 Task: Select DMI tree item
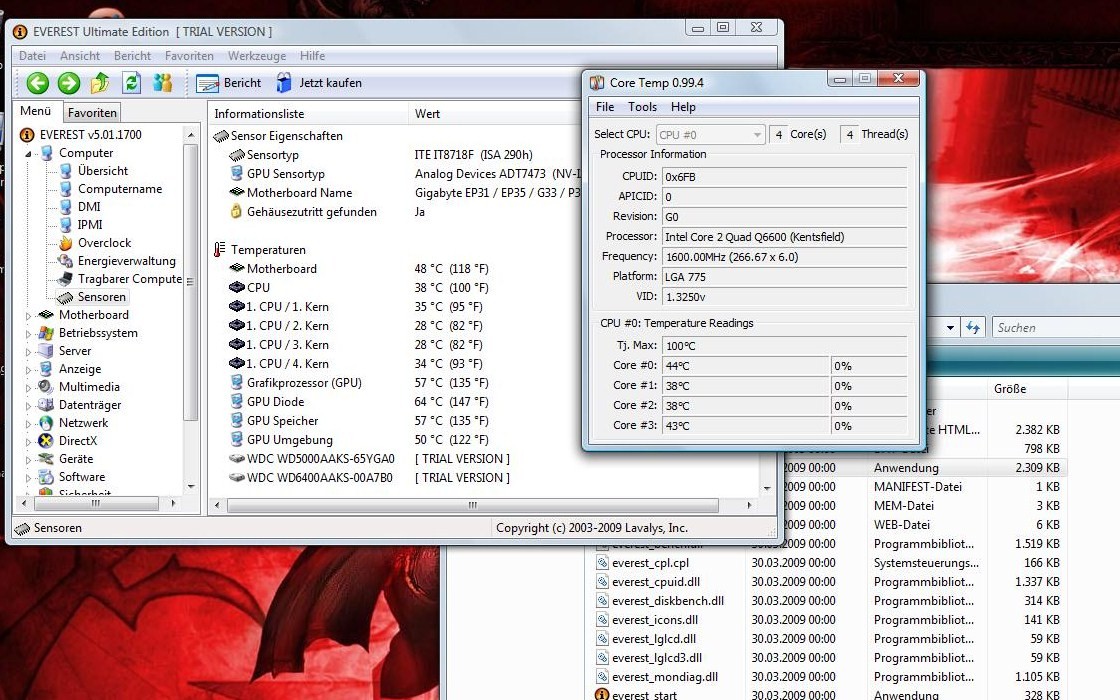89,206
